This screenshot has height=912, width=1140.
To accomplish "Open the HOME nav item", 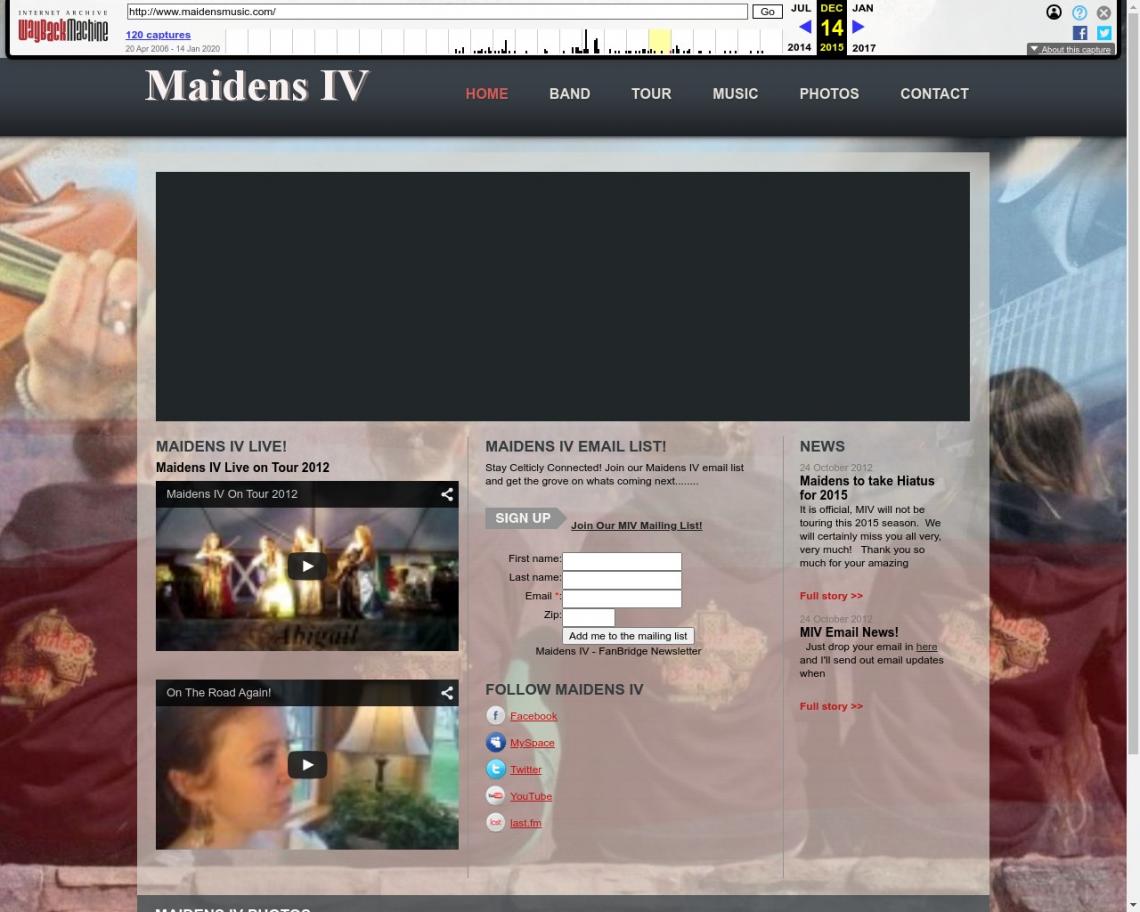I will [x=486, y=94].
